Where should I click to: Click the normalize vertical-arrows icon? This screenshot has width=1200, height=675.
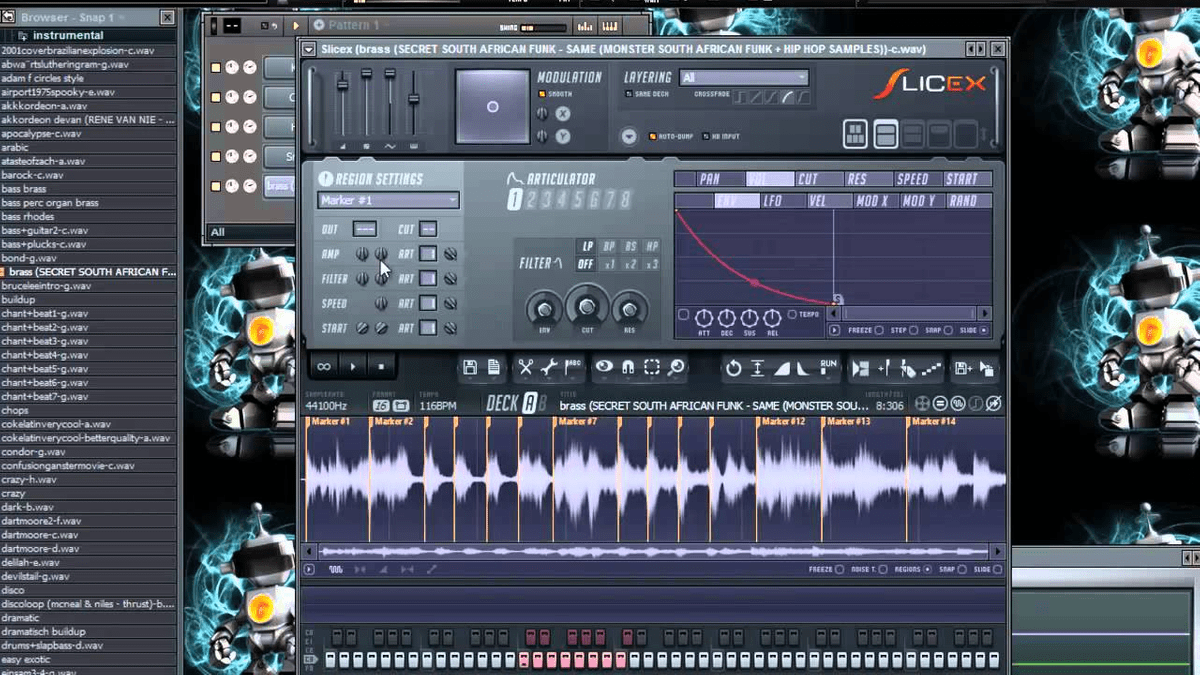pos(757,368)
